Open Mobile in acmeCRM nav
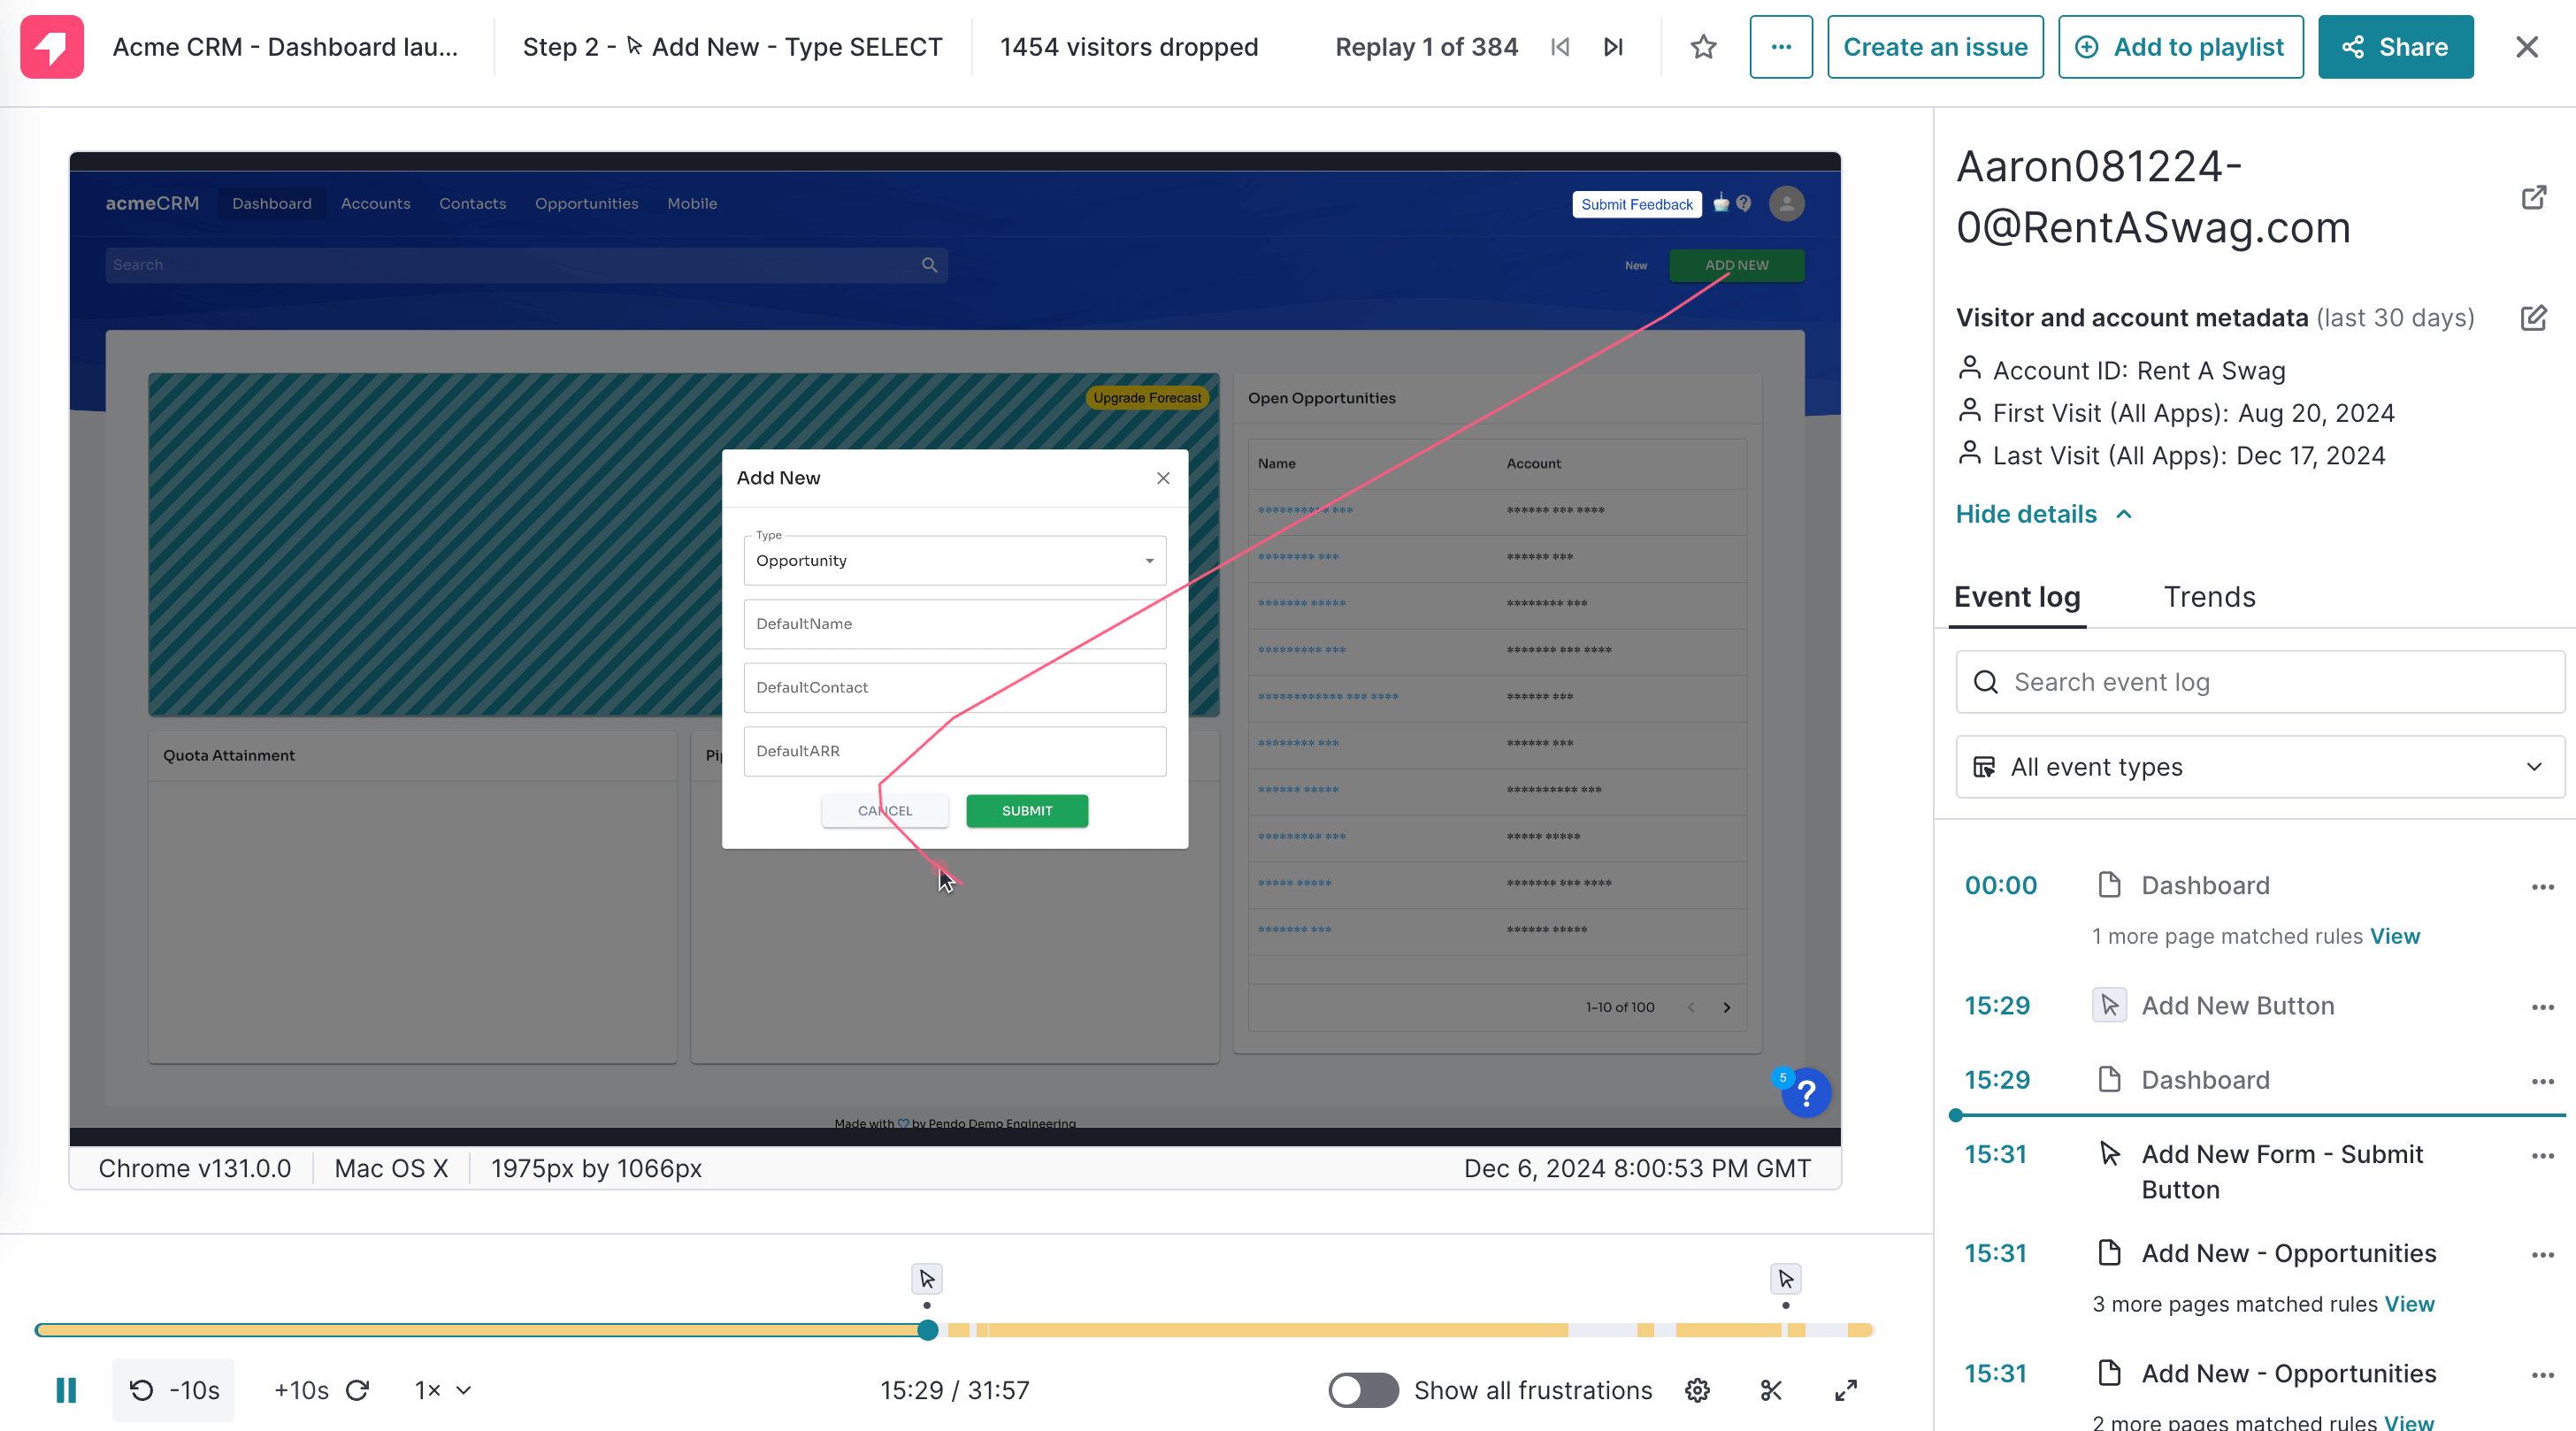 click(692, 204)
